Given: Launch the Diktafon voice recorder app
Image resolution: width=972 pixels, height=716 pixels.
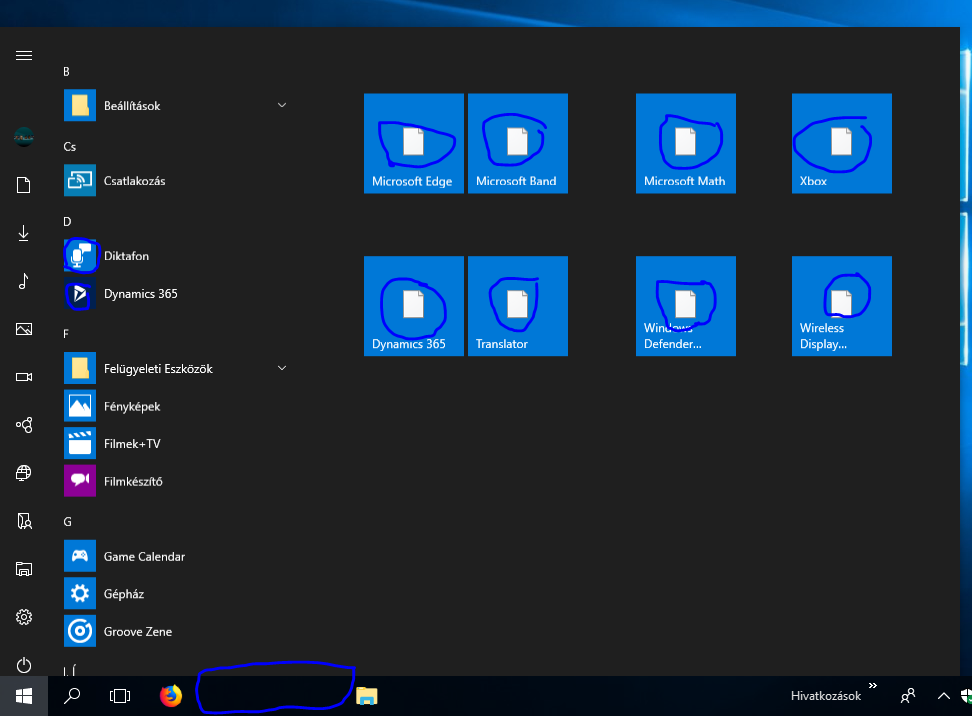Looking at the screenshot, I should tap(176, 255).
